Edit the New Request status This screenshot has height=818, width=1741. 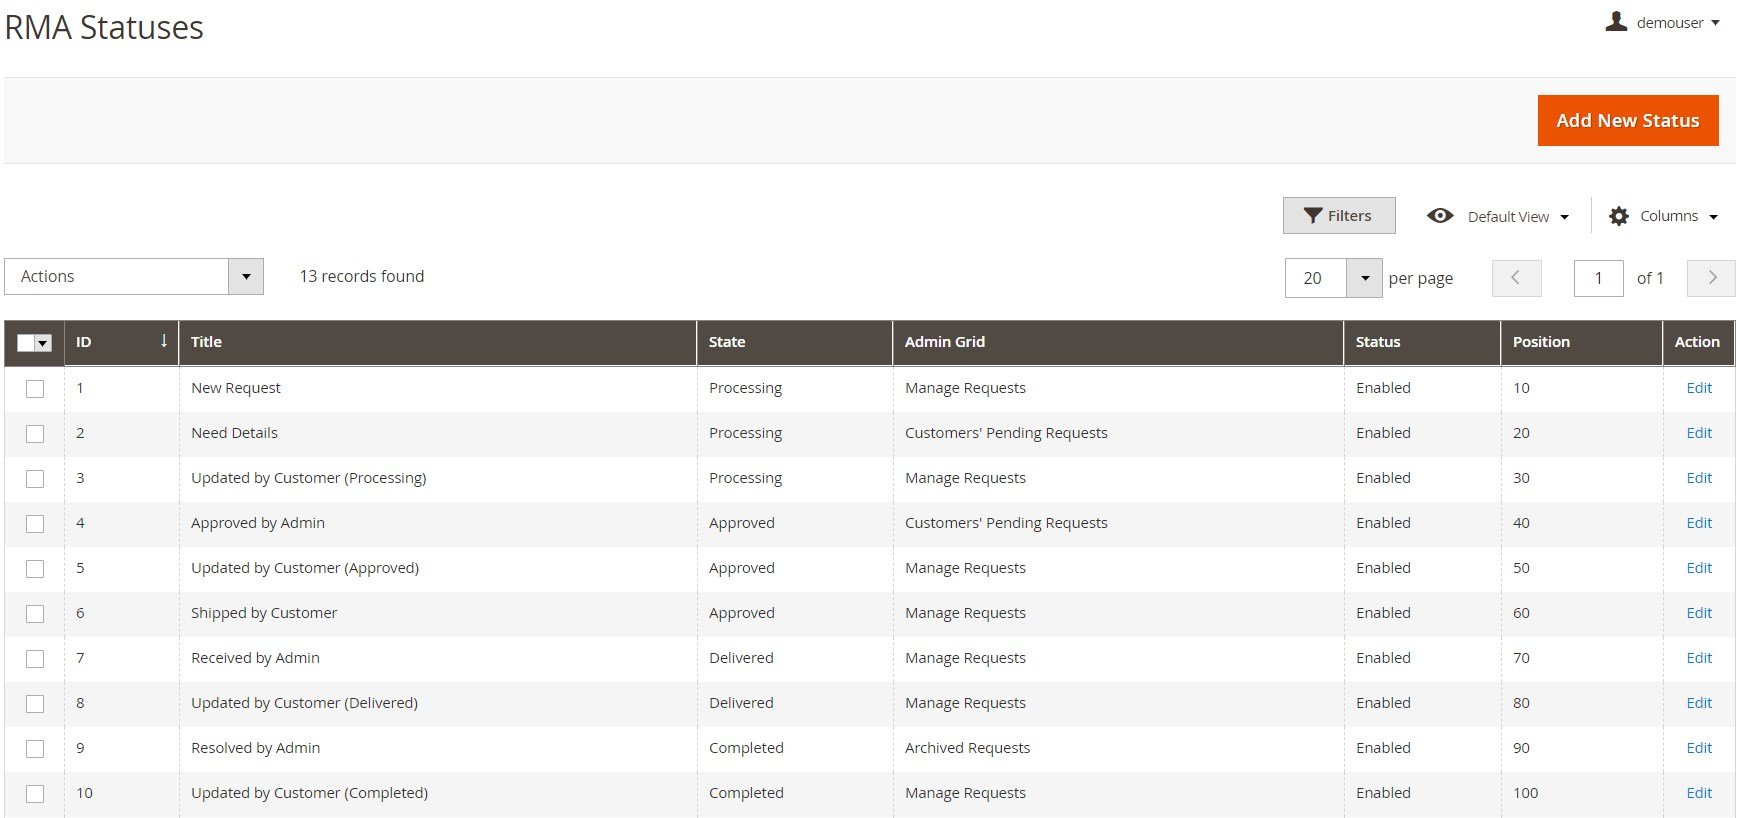1699,388
